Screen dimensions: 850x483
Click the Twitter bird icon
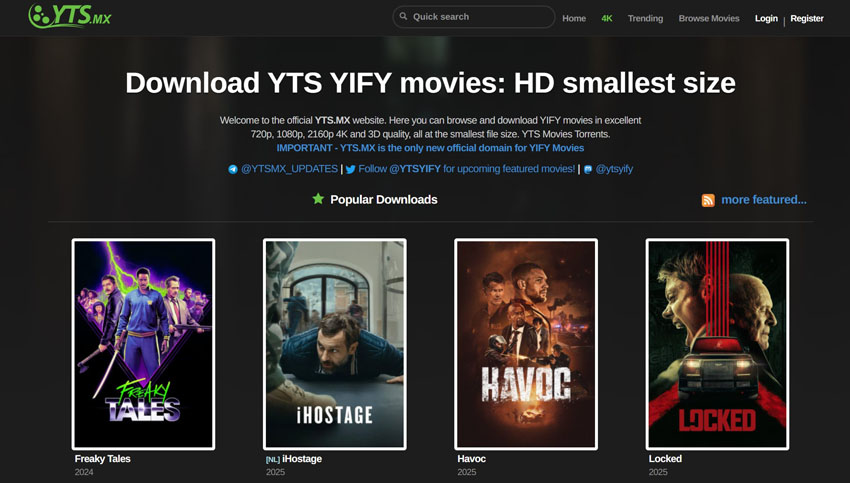(350, 169)
